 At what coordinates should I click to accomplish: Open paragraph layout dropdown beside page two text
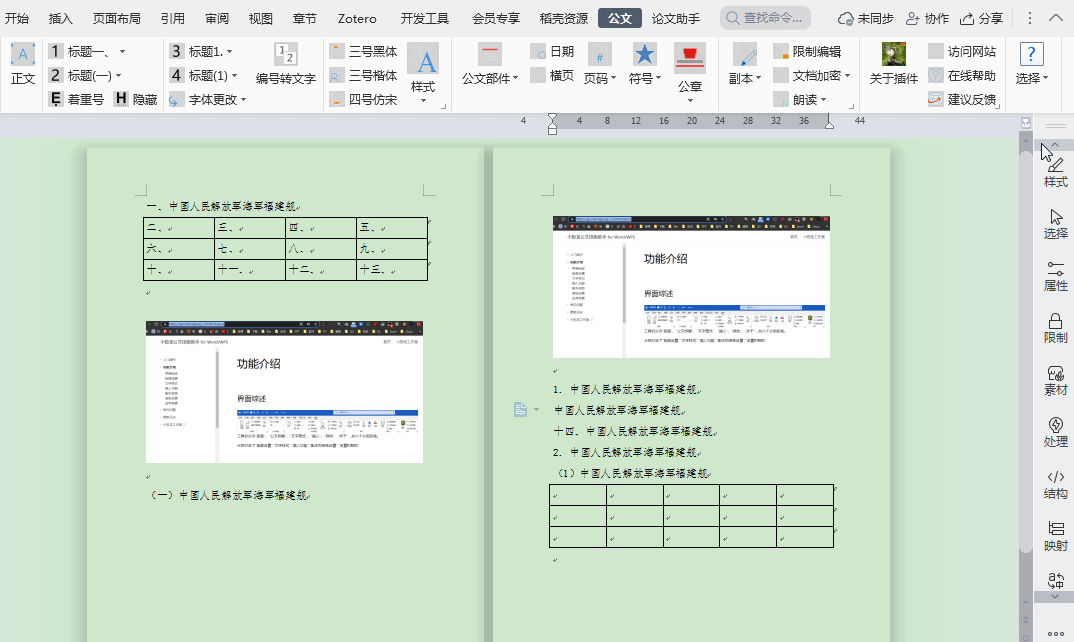(536, 410)
